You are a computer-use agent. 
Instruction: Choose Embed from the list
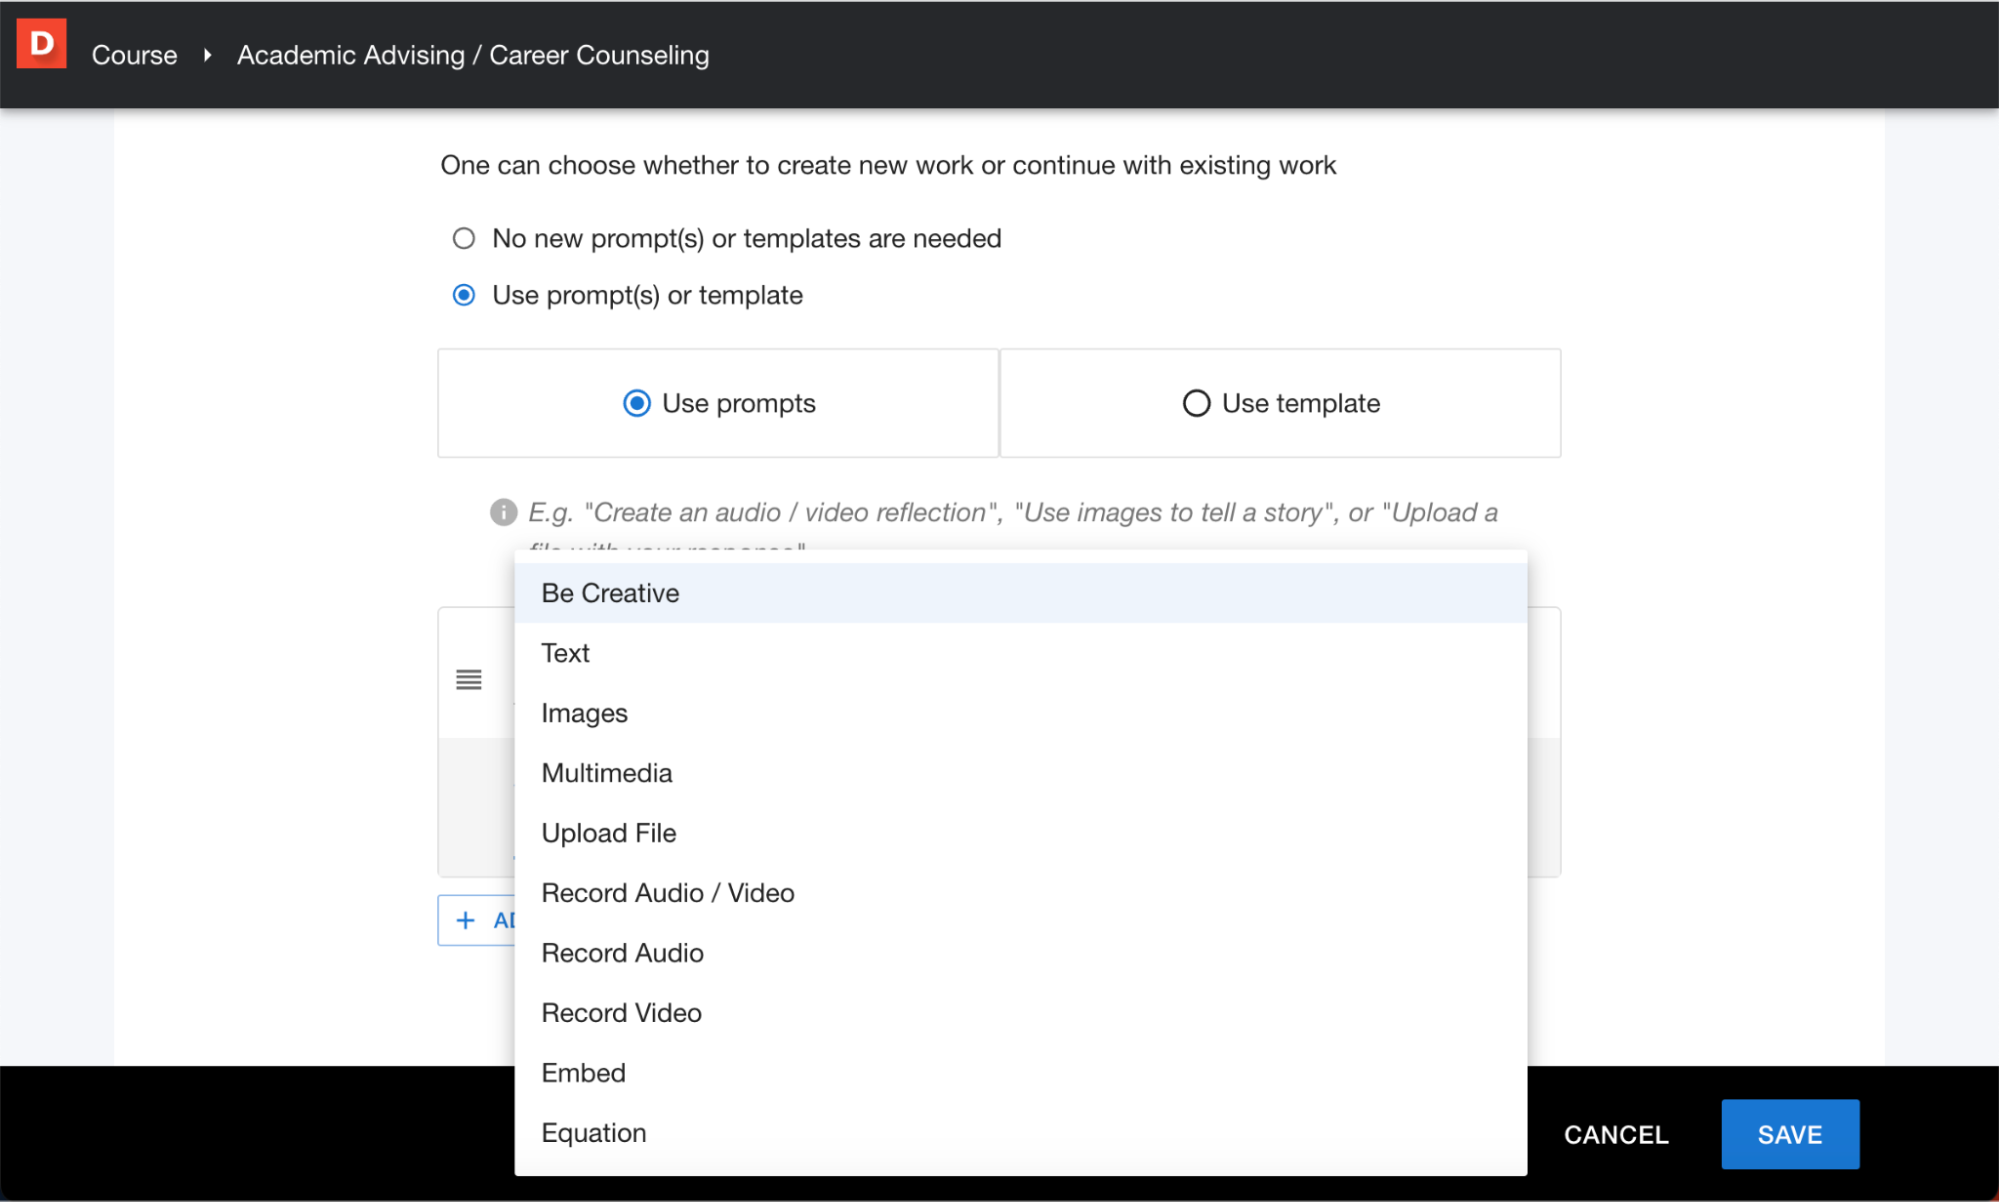[x=583, y=1073]
